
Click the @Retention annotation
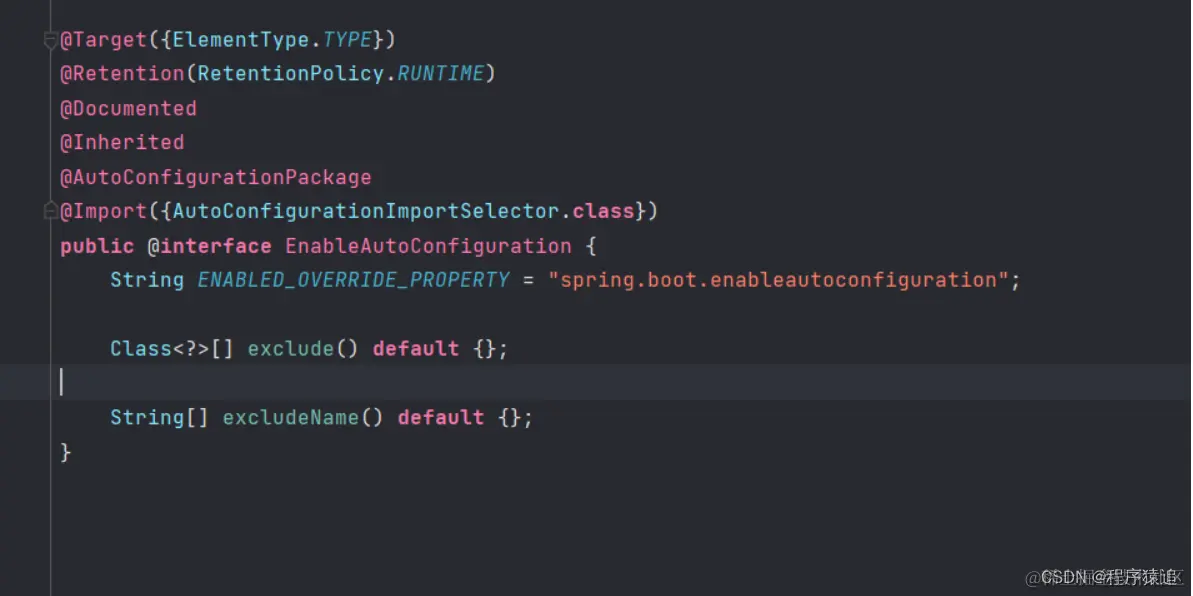122,74
